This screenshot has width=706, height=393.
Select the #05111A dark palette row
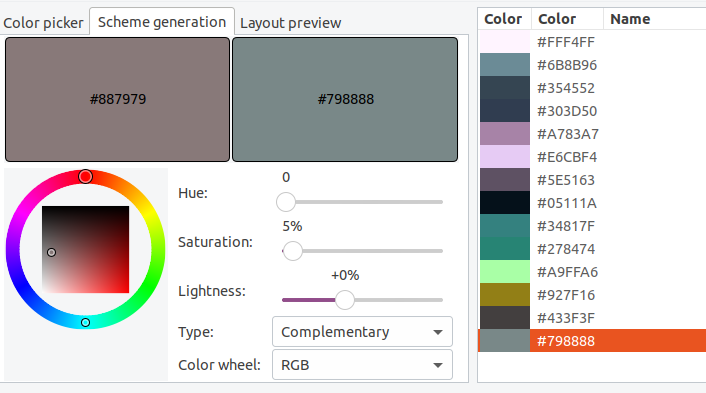[x=592, y=203]
